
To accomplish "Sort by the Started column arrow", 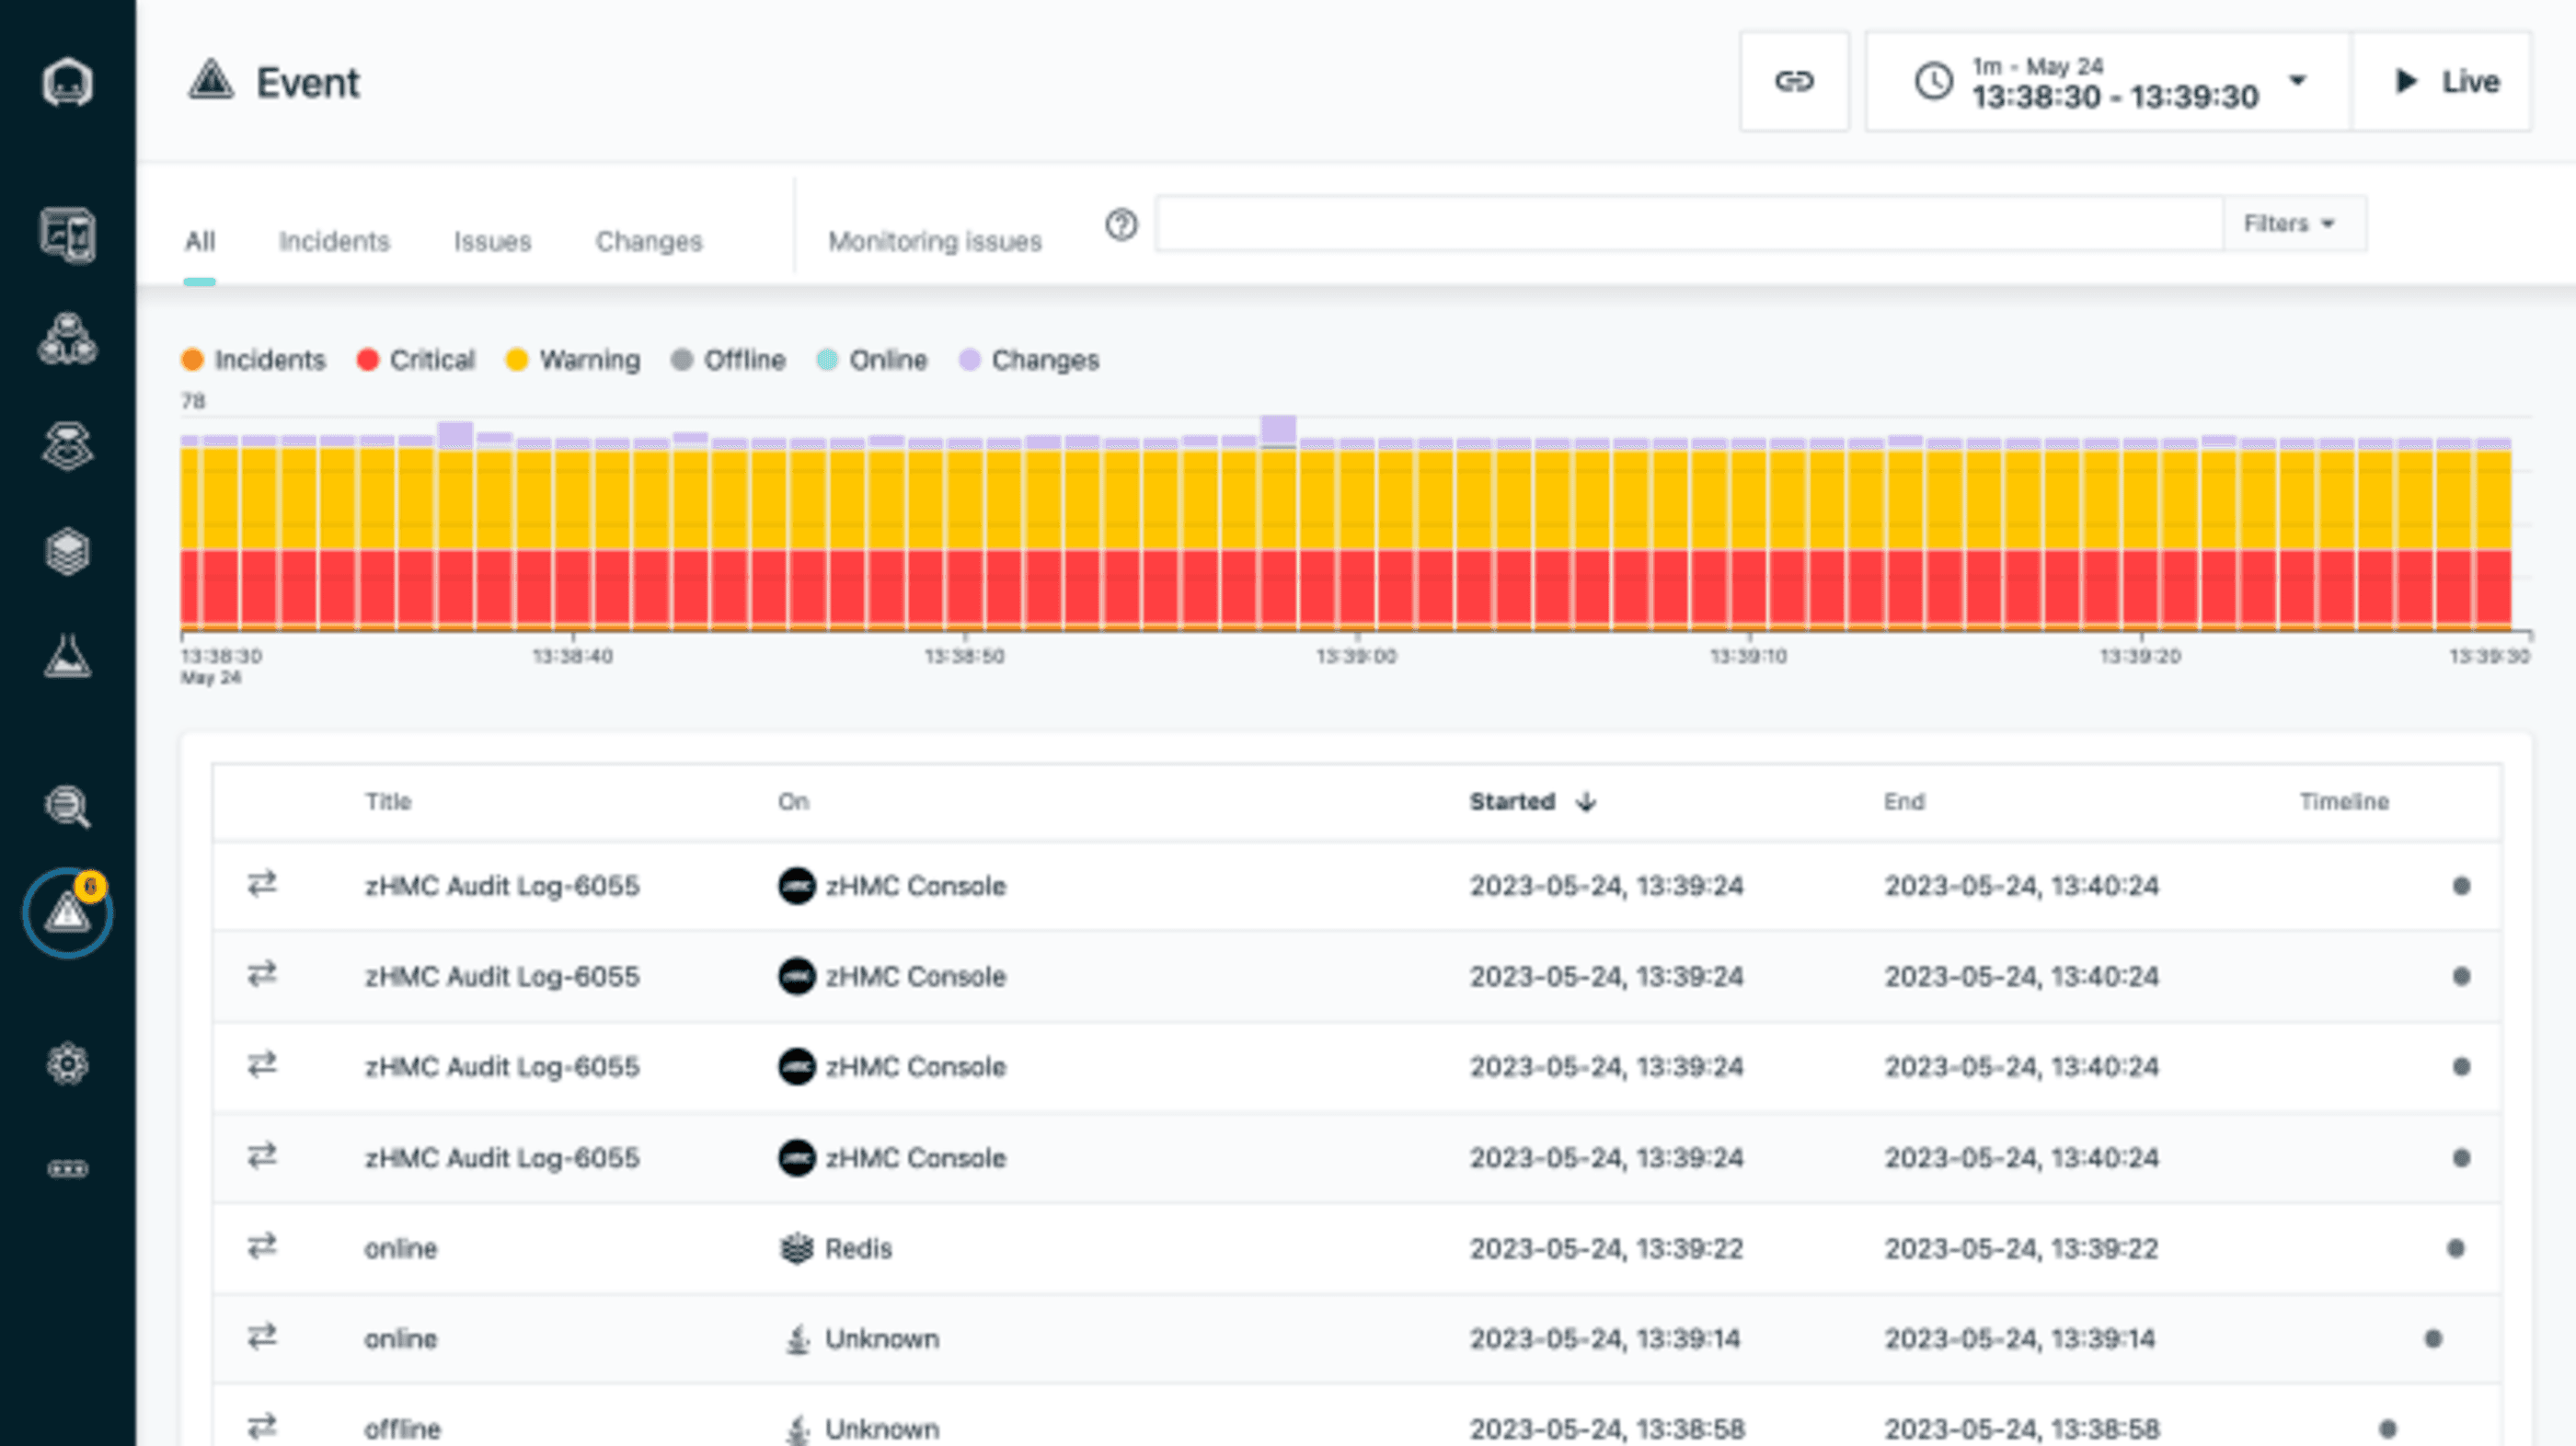I will pos(1585,802).
